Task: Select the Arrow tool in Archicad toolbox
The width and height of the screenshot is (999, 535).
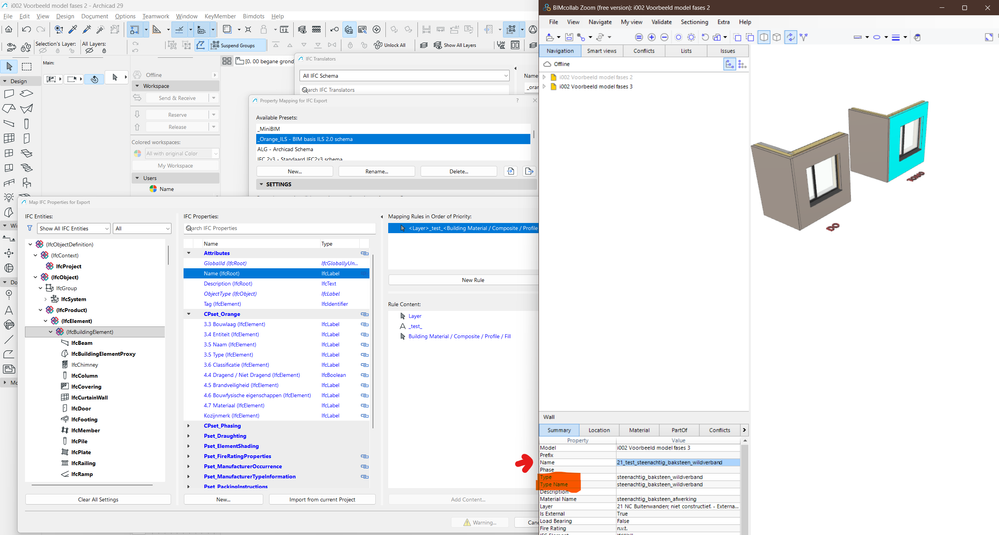Action: click(x=9, y=66)
